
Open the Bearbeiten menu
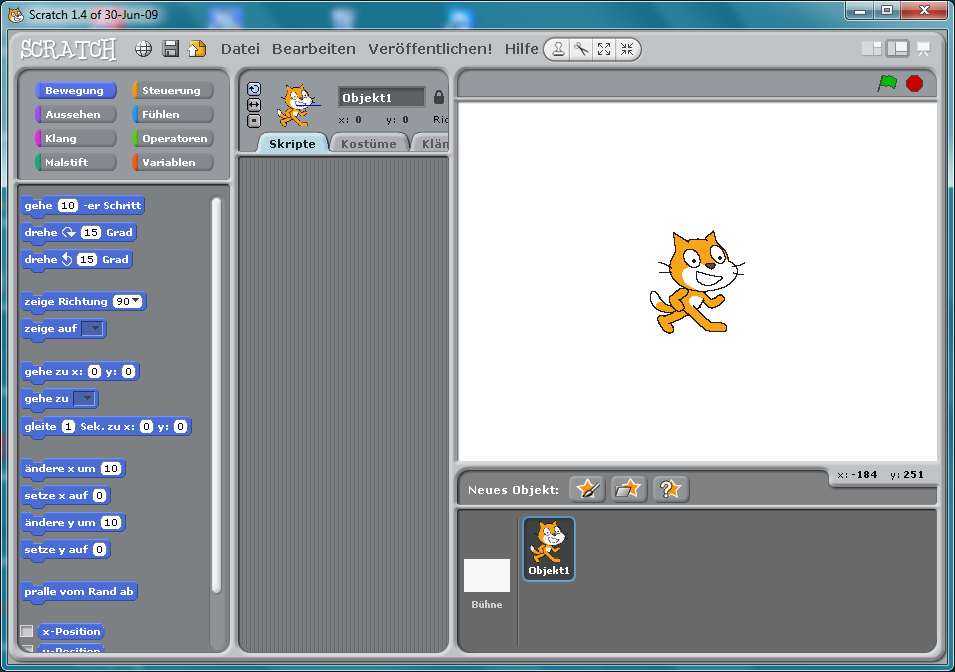coord(314,49)
